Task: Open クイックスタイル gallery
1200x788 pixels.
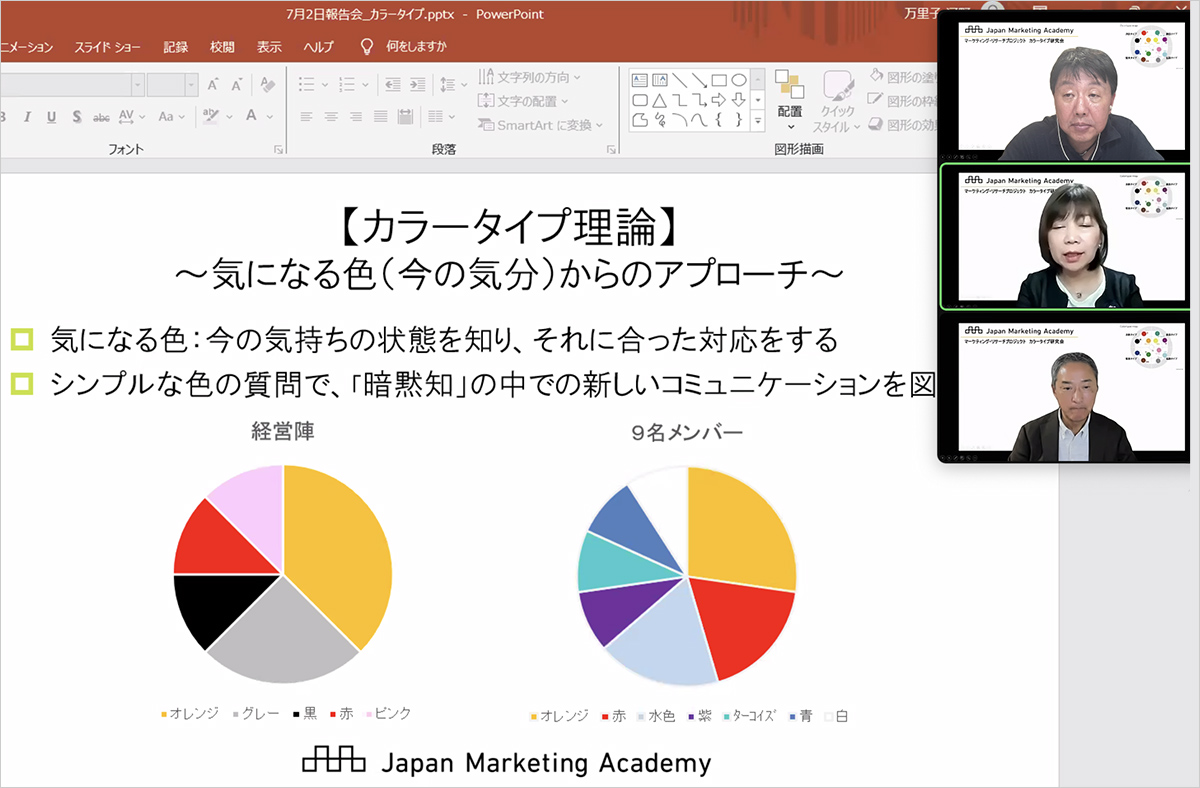Action: [x=837, y=101]
